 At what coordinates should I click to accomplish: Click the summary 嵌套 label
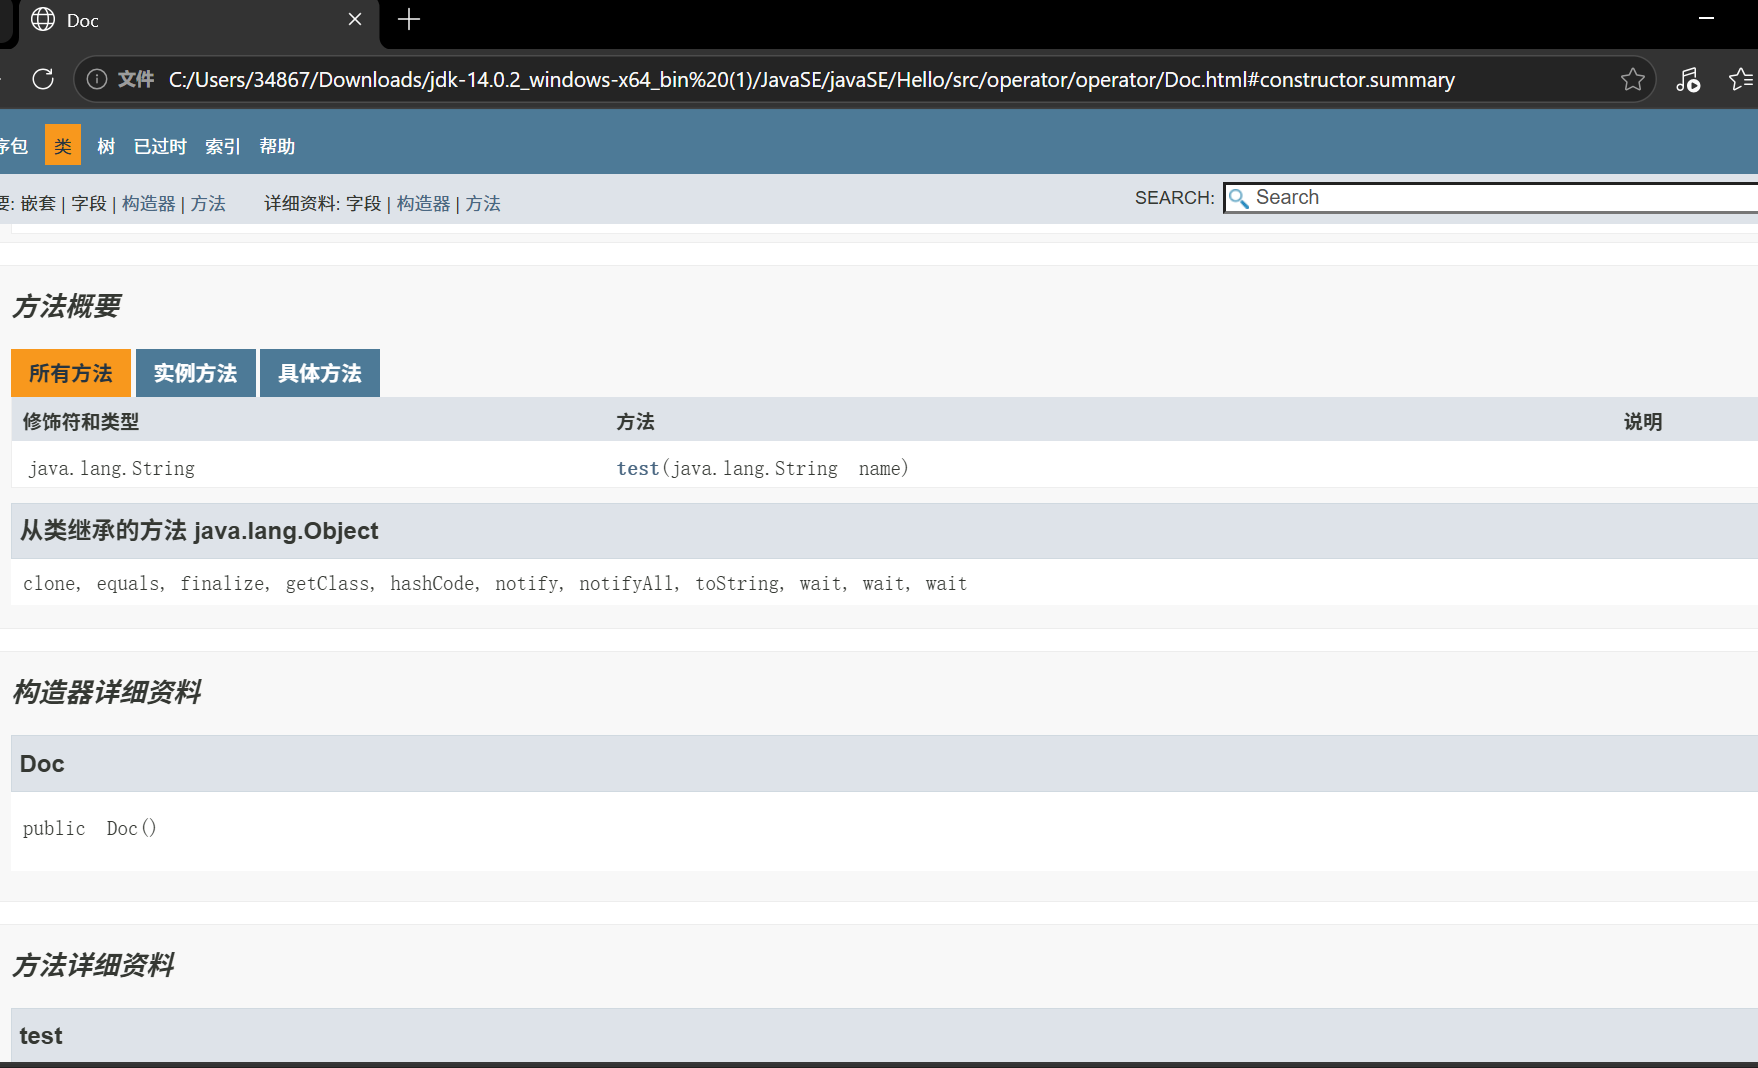38,203
